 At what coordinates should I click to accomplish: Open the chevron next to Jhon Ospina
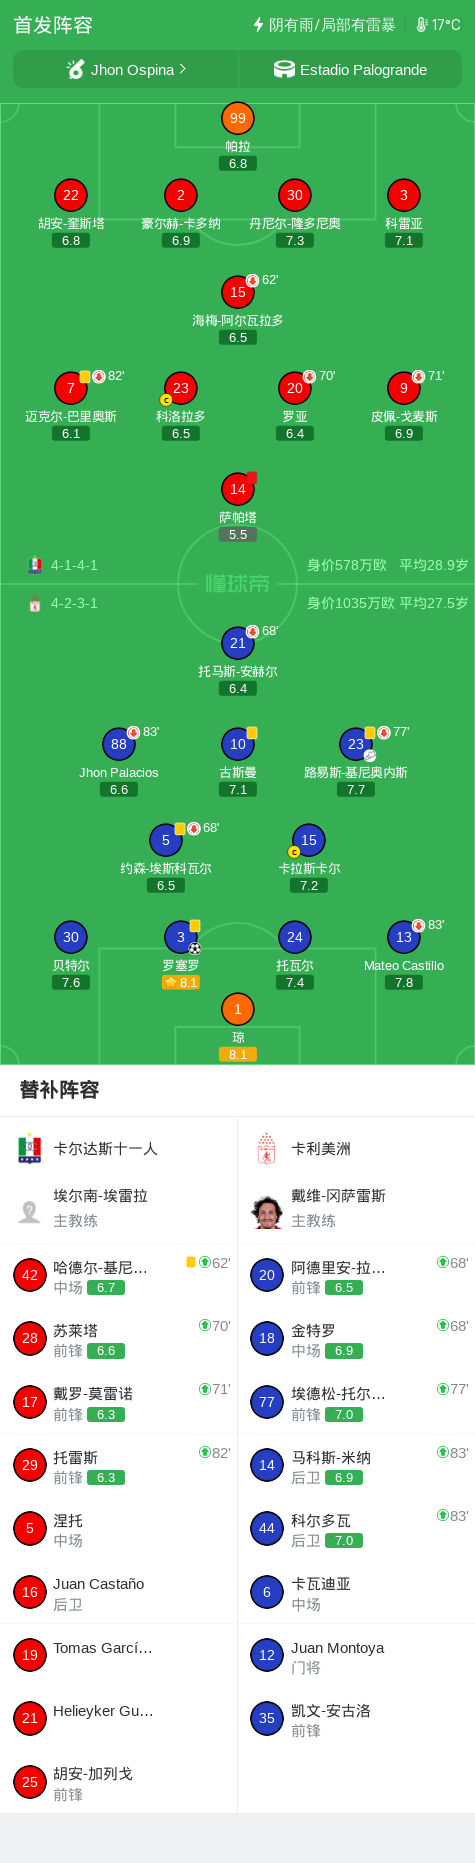[182, 69]
